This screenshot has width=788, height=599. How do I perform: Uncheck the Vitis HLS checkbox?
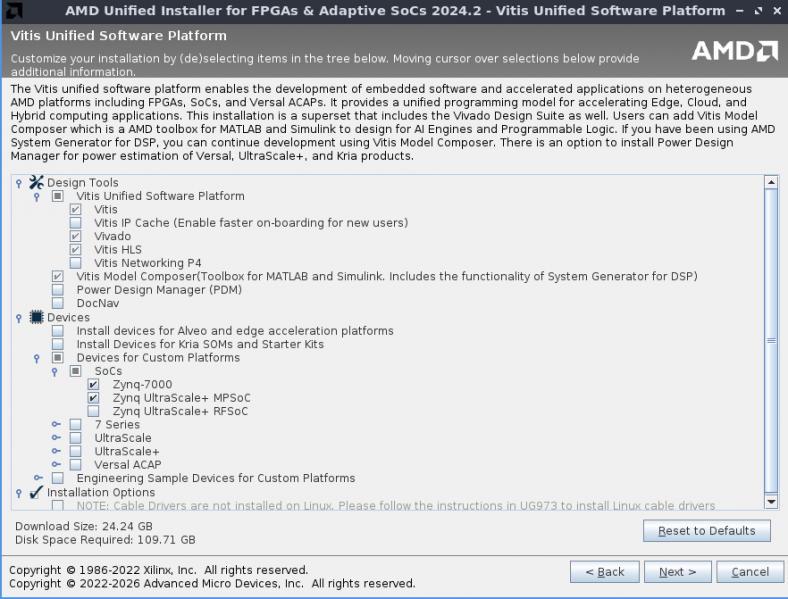click(75, 249)
